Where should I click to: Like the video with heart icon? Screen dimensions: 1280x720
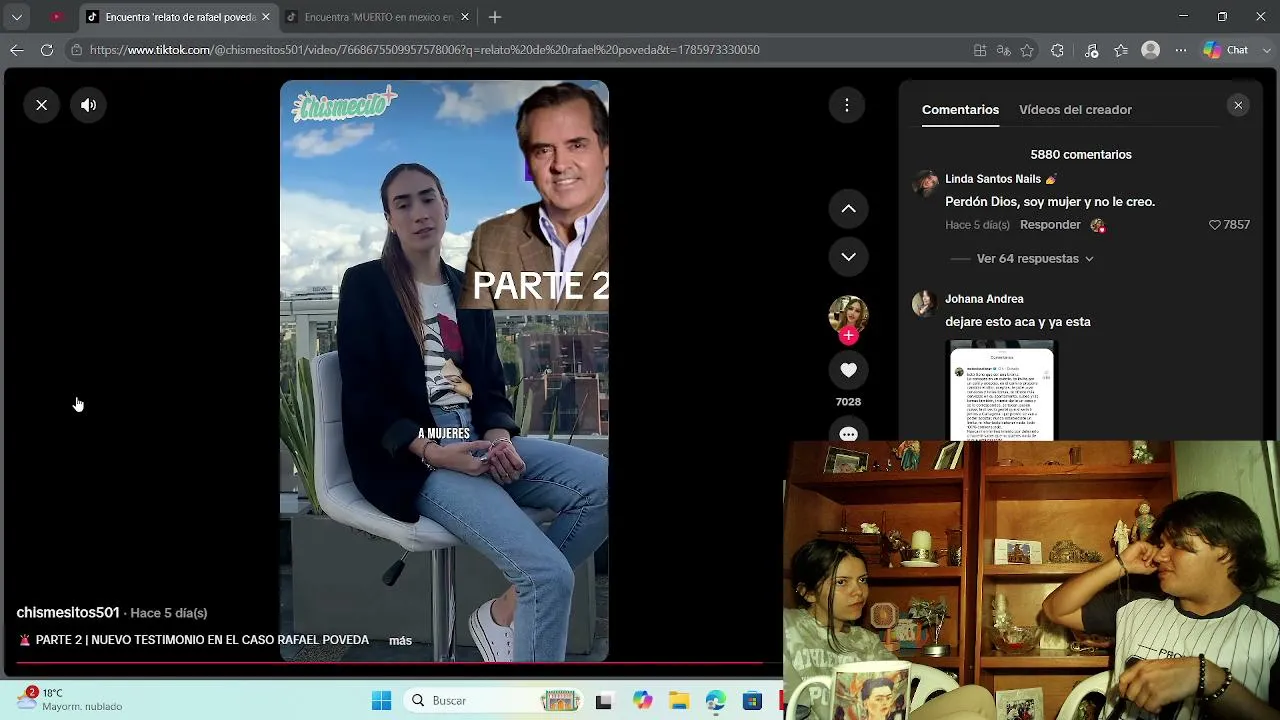point(848,370)
